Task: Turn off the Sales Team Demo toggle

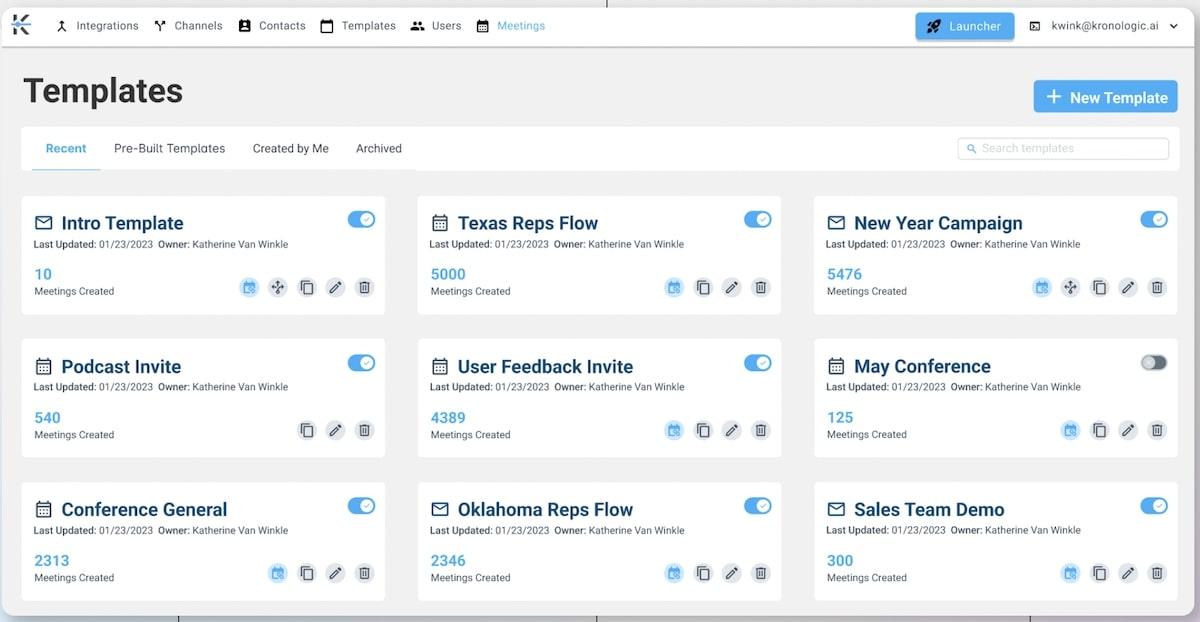Action: pyautogui.click(x=1153, y=506)
